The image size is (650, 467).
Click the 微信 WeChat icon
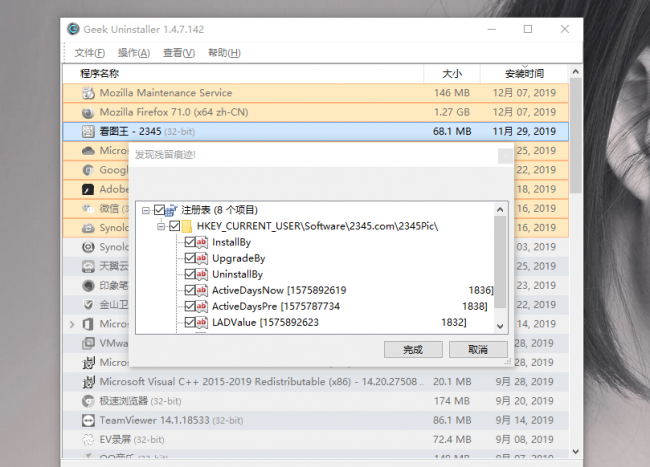(x=88, y=208)
